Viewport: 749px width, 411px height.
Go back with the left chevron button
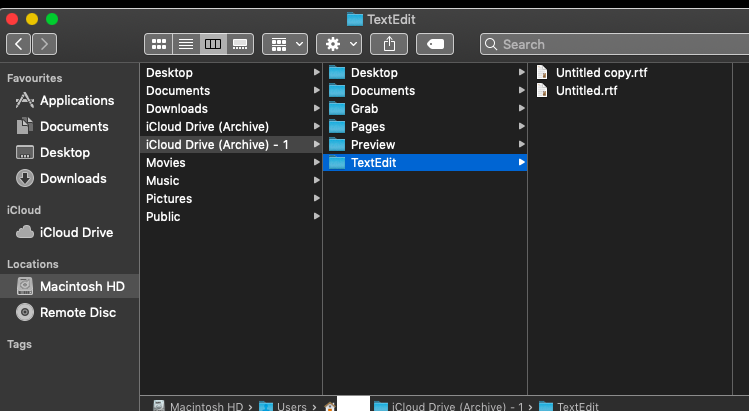click(19, 44)
